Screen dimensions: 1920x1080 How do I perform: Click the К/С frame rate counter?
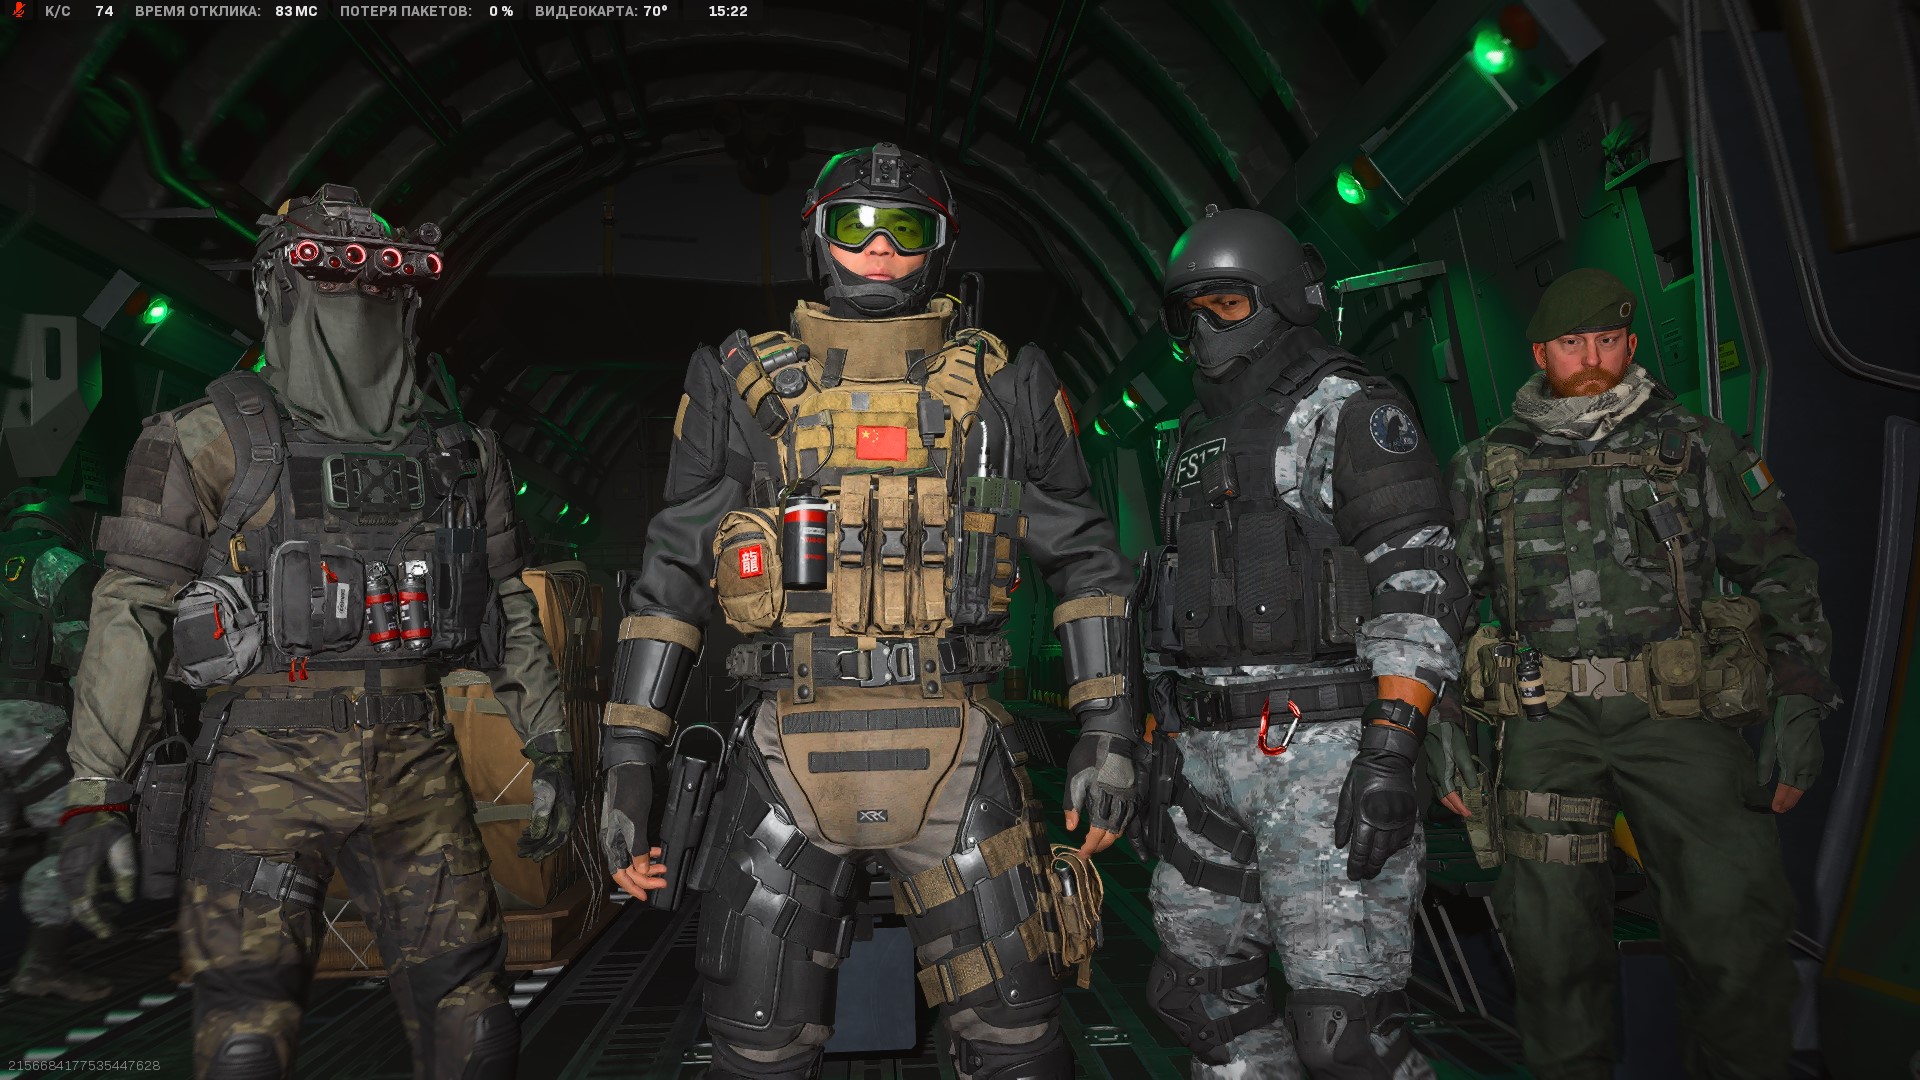(79, 11)
